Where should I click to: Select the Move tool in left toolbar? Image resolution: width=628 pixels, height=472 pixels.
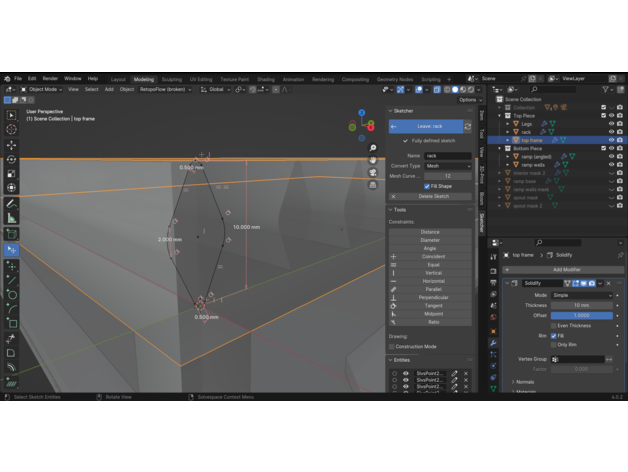click(11, 144)
